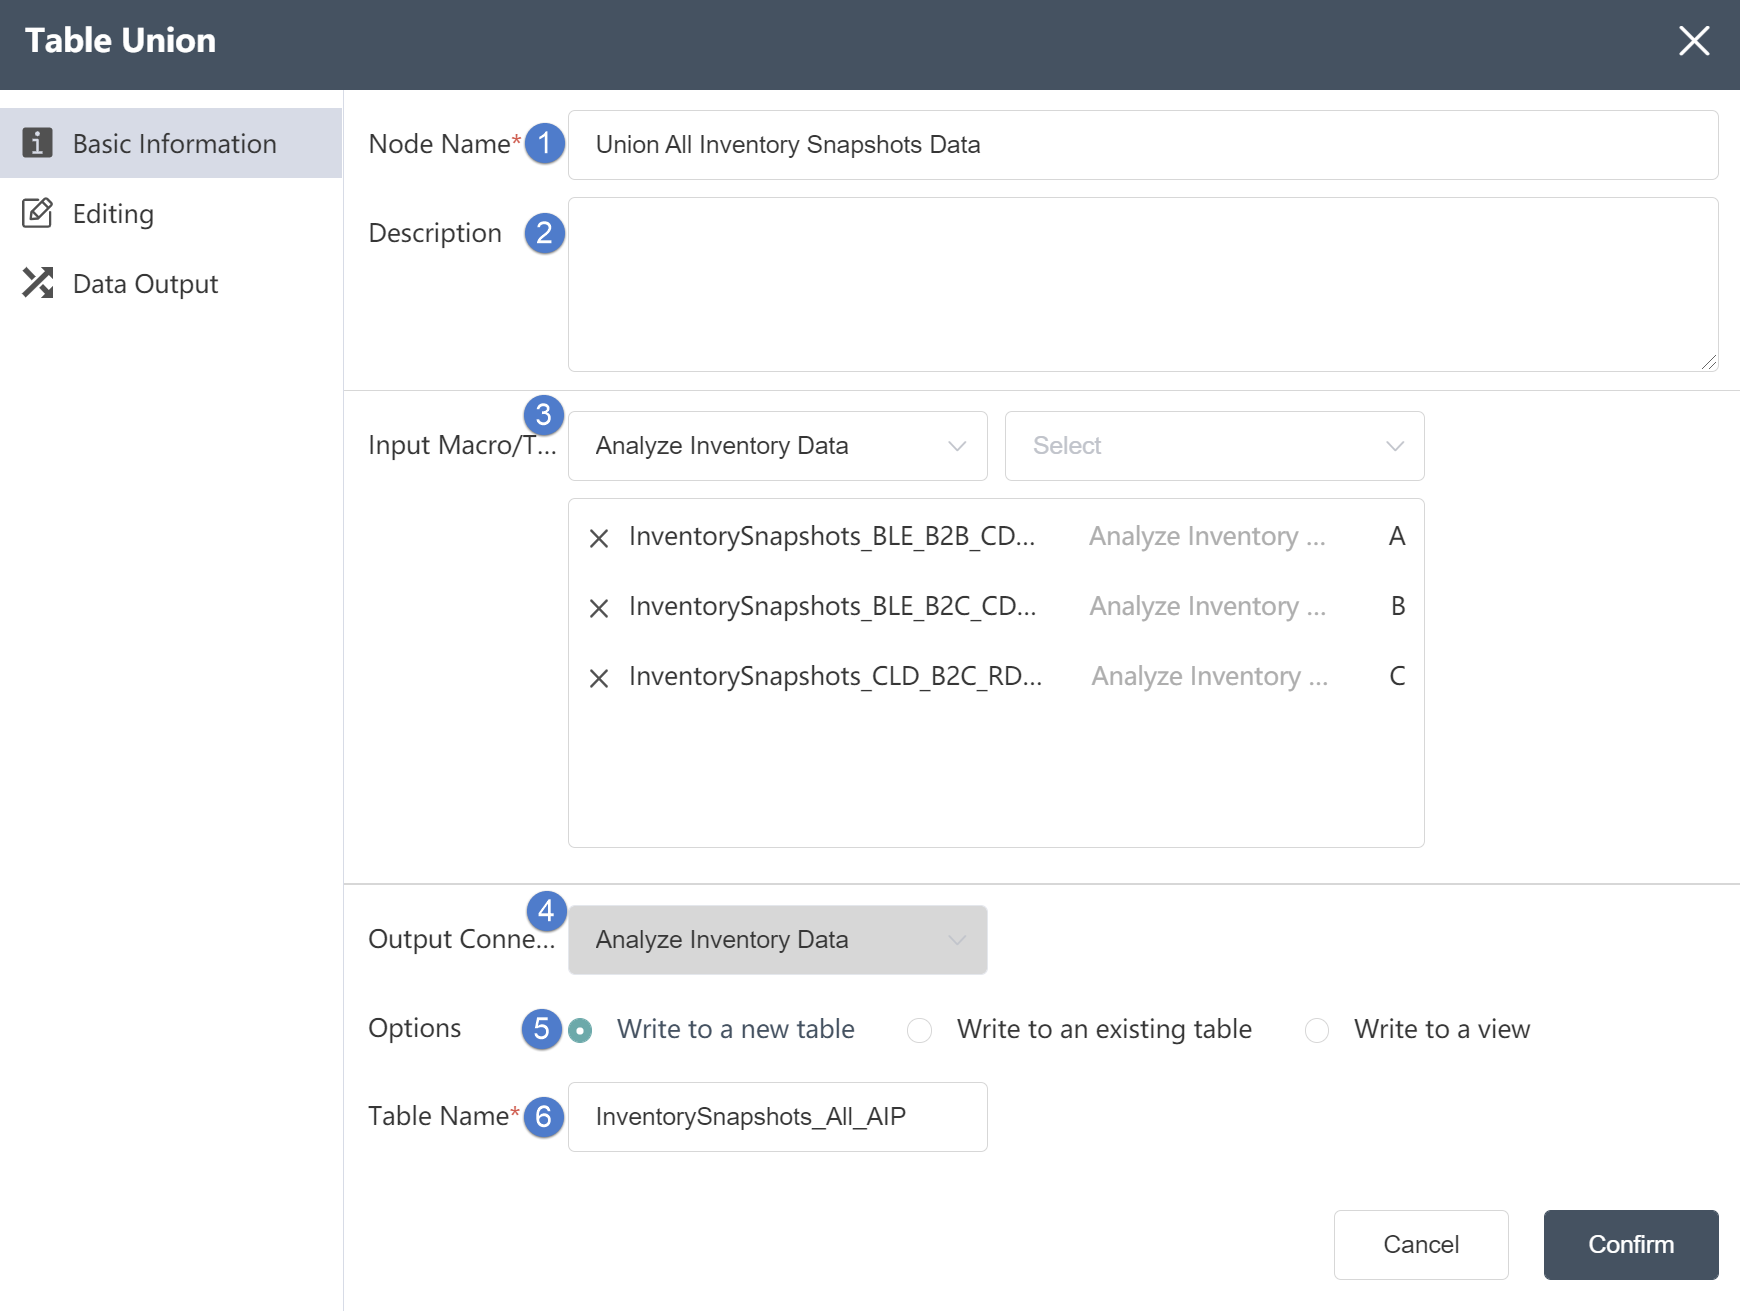Screen dimensions: 1740x1311
Task: Select Write to a view option
Action: (1317, 1030)
